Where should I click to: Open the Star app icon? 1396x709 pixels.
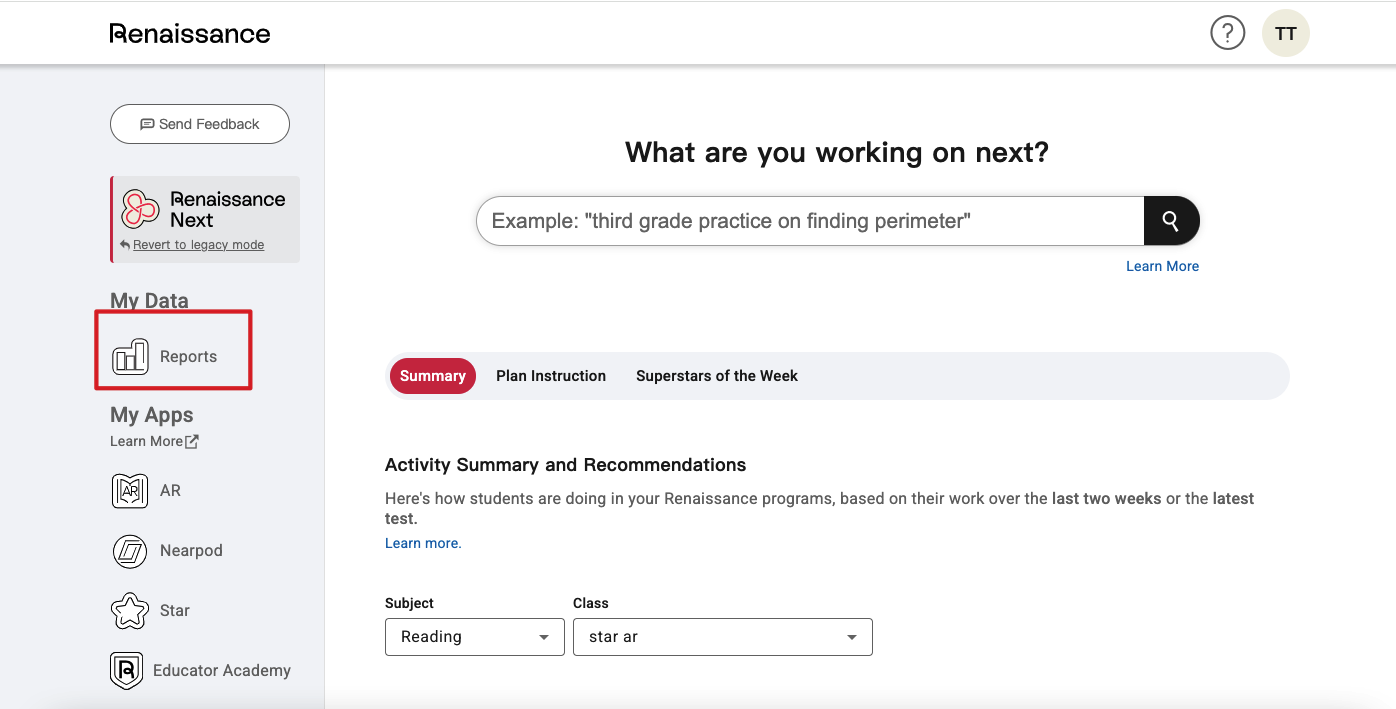pyautogui.click(x=130, y=611)
